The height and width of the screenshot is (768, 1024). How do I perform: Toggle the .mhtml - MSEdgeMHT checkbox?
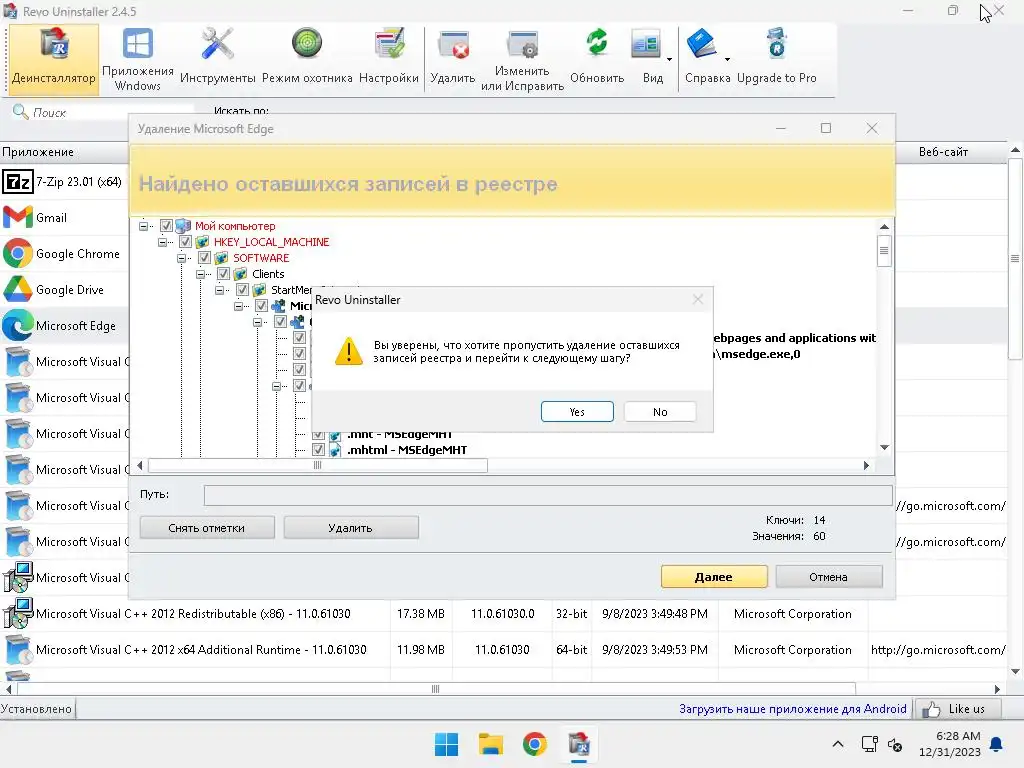(x=318, y=449)
